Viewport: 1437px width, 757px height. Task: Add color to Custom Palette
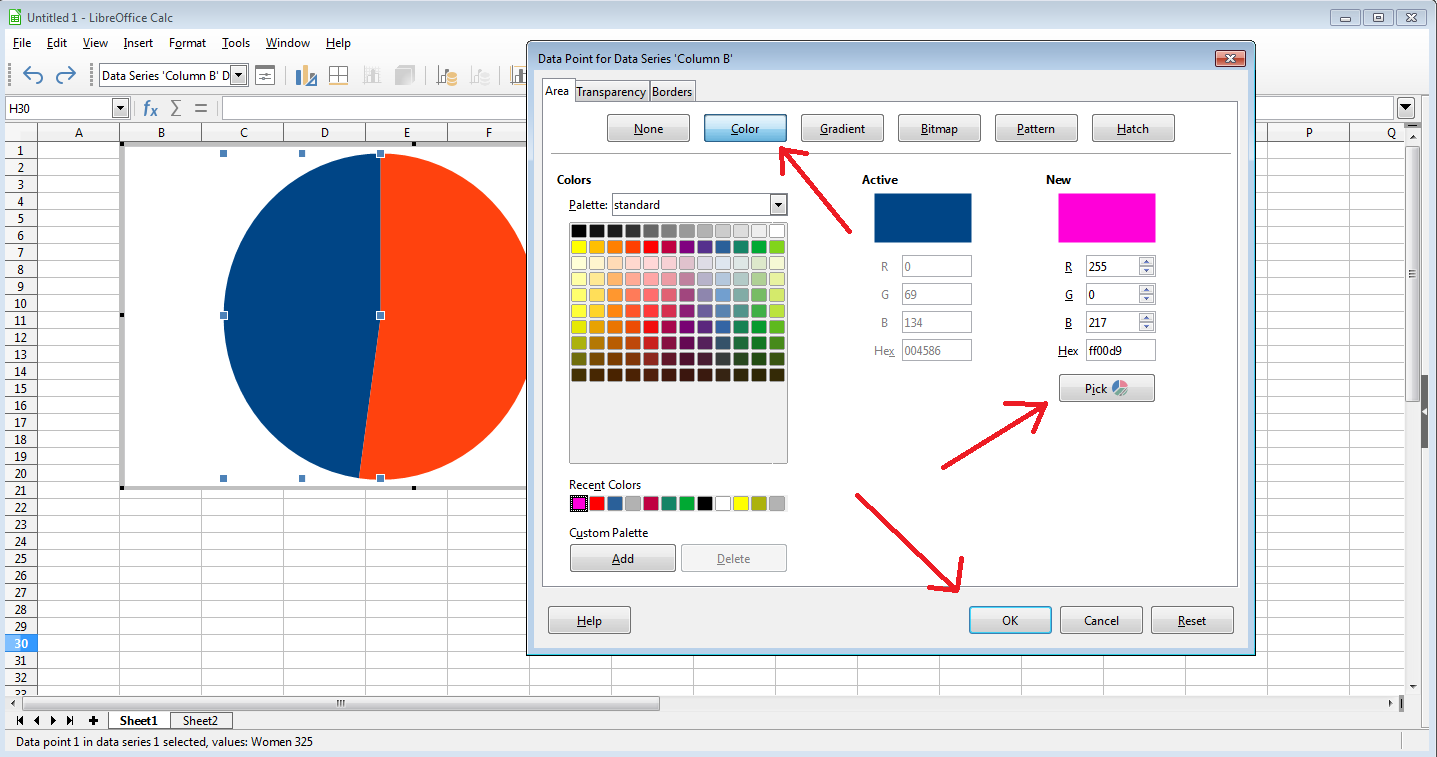[x=623, y=558]
